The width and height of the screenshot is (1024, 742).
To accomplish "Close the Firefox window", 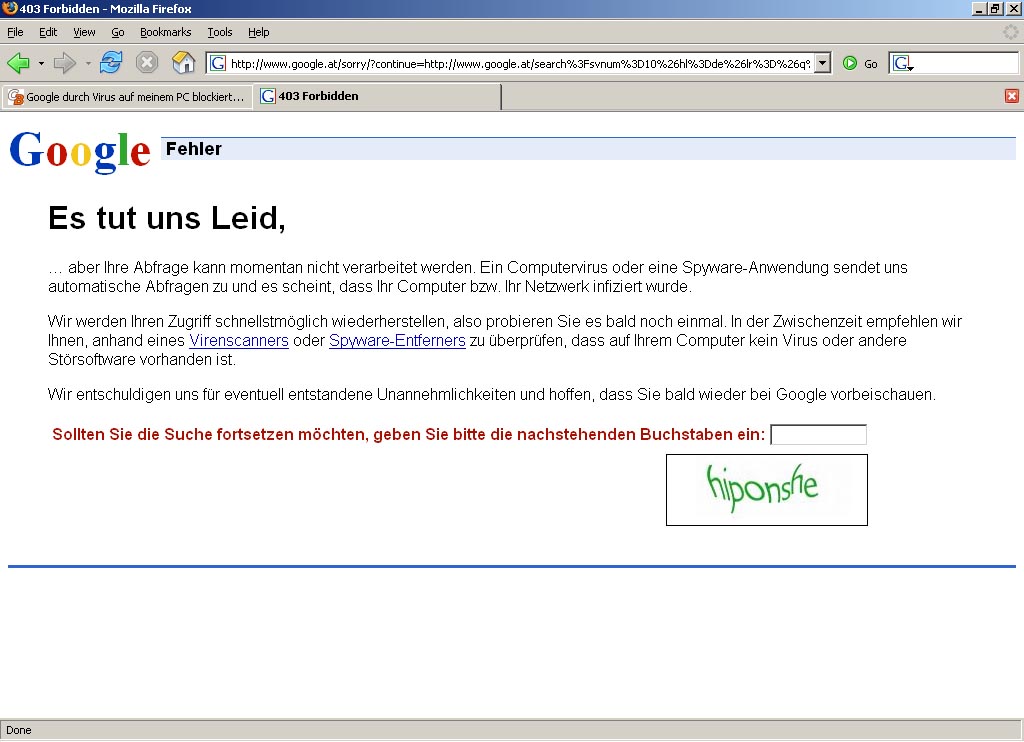I will tap(1013, 8).
